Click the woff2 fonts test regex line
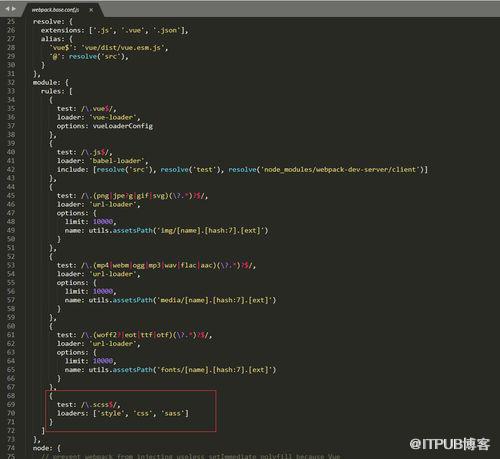The image size is (500, 459). point(134,335)
